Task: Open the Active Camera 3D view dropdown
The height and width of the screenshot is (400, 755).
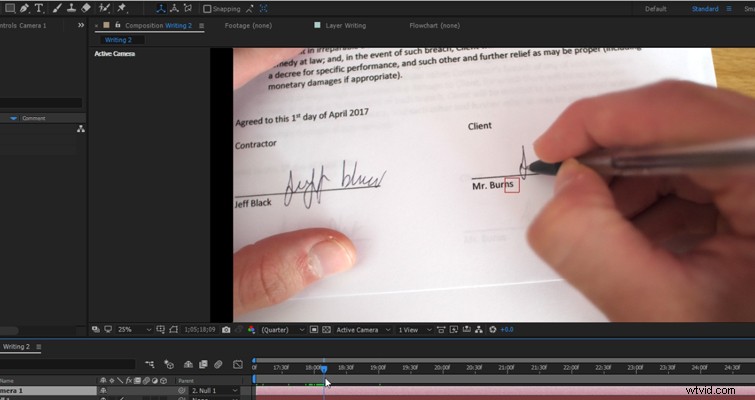Action: tap(364, 330)
